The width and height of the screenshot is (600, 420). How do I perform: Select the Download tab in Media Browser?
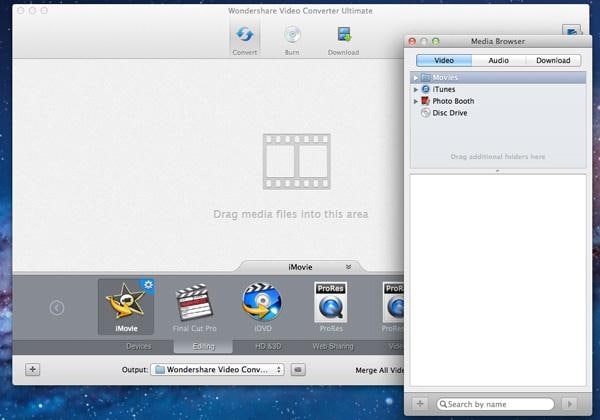point(553,60)
